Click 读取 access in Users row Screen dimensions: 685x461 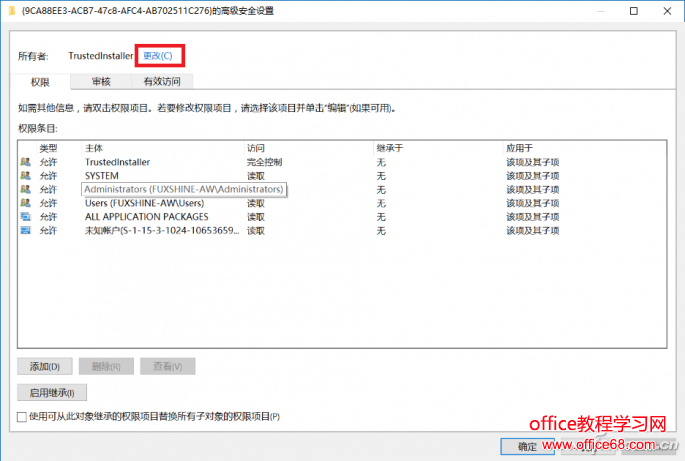(x=256, y=203)
